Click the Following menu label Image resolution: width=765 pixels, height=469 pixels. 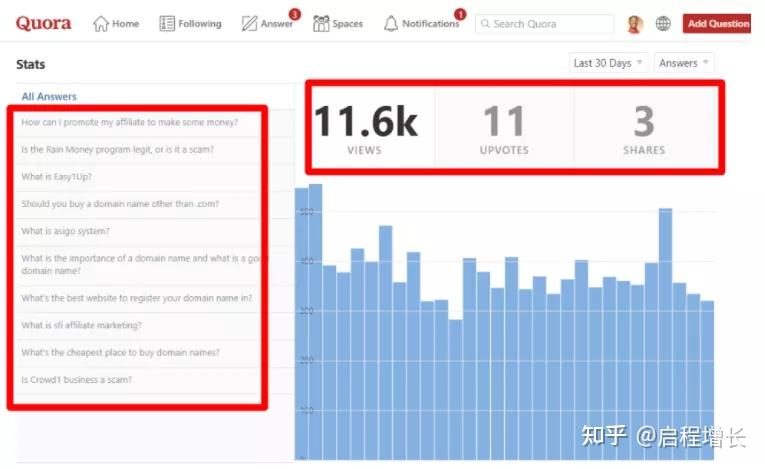[x=200, y=23]
